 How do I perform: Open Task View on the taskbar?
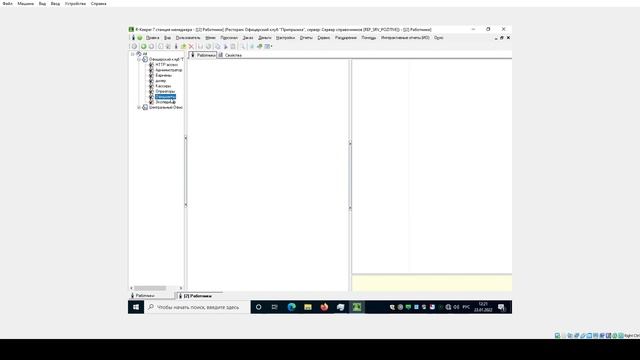coord(275,307)
